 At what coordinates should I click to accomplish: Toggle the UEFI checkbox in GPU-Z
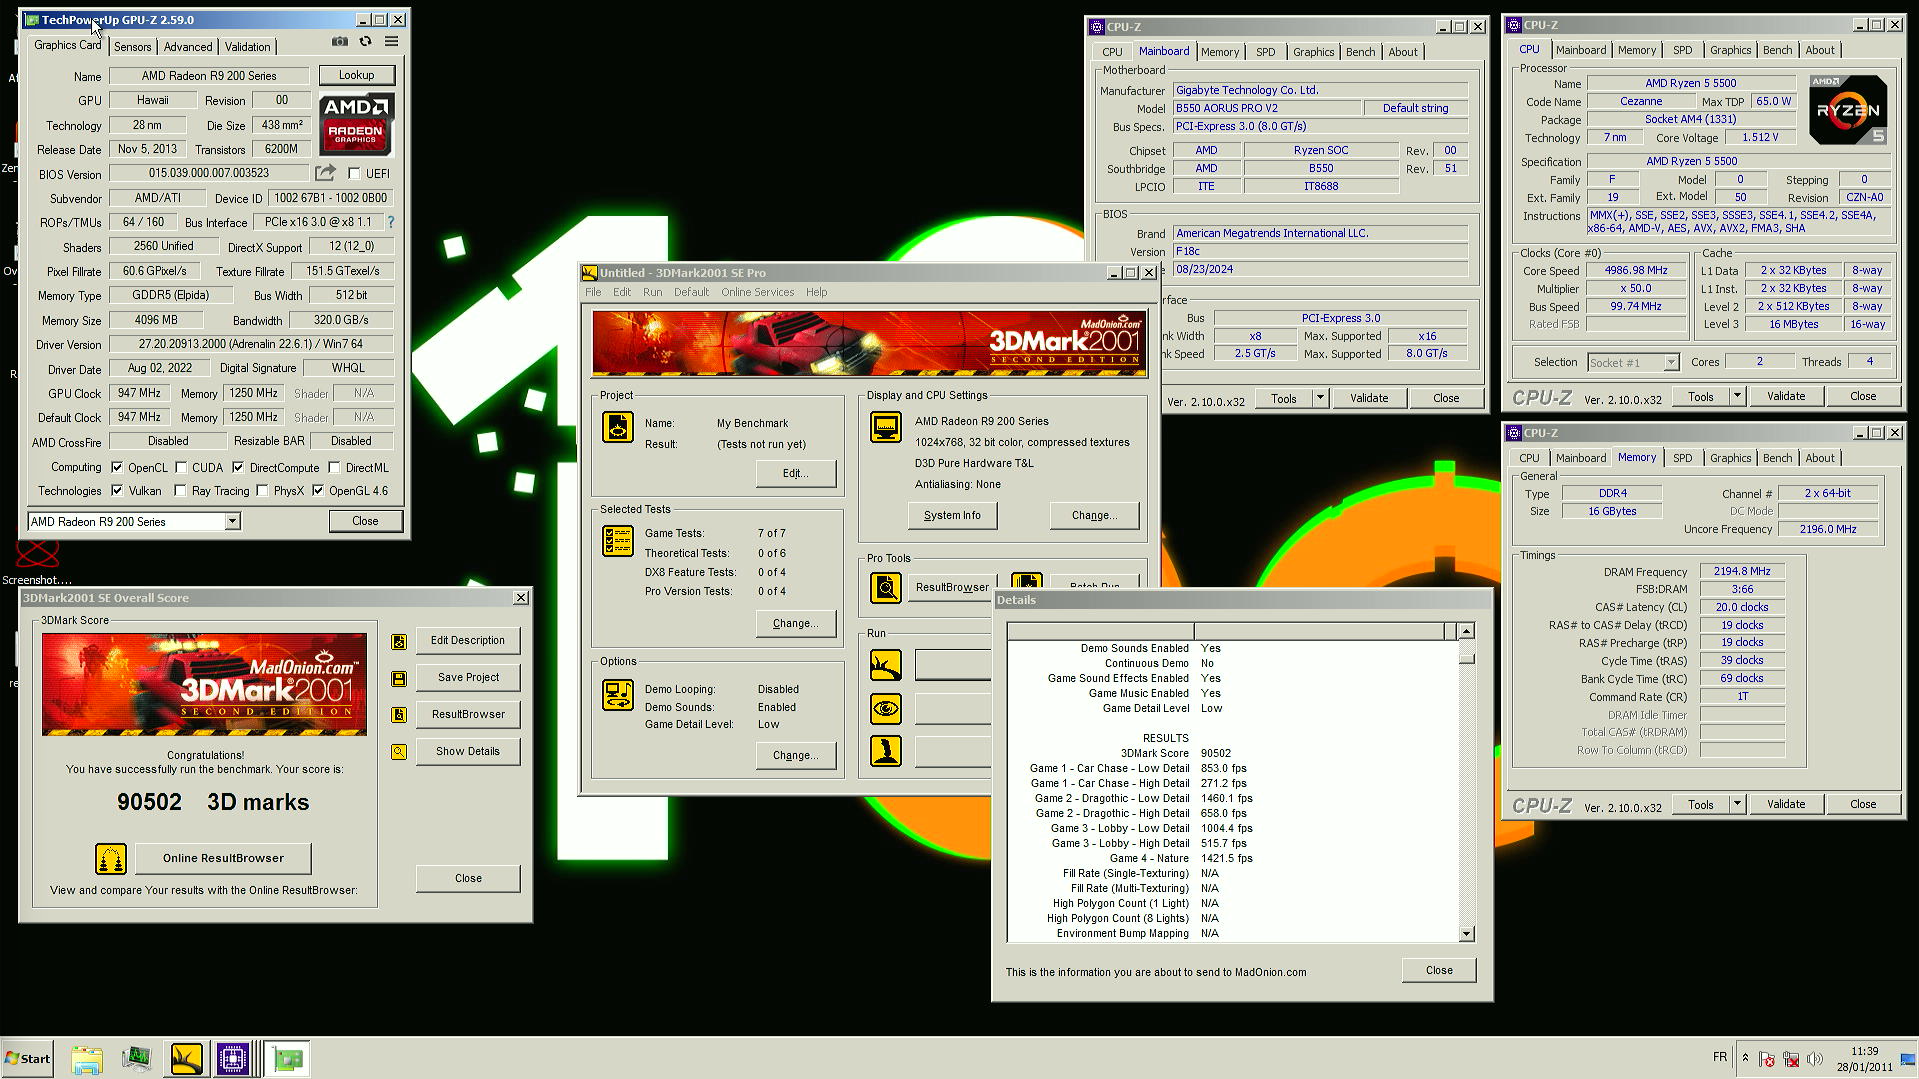[353, 174]
